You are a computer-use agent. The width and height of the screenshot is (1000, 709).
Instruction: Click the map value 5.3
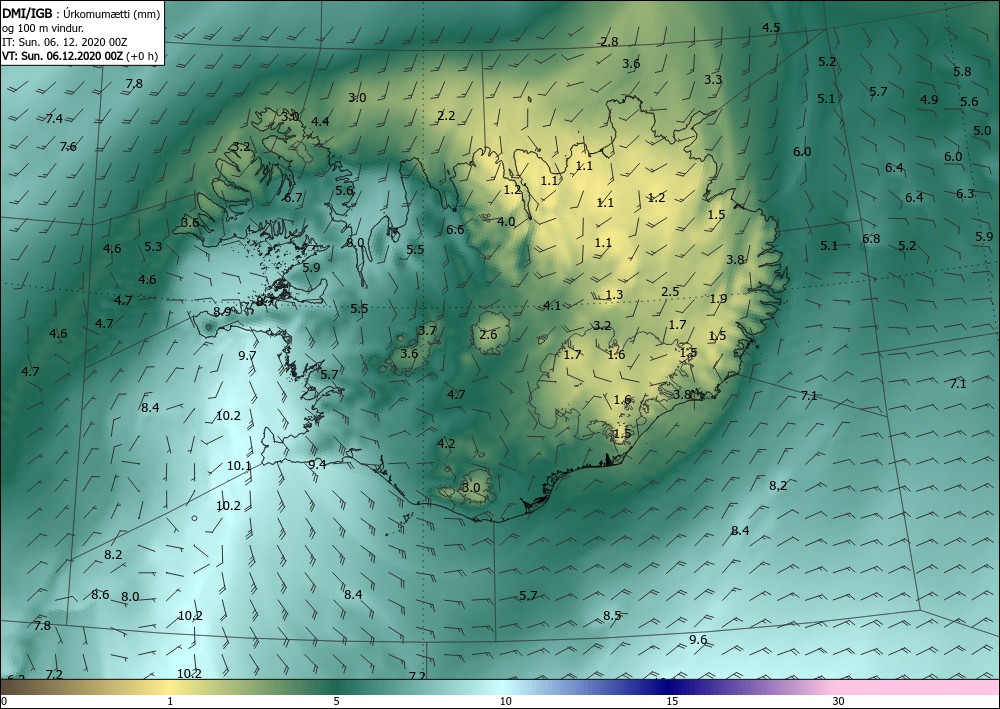tap(153, 247)
